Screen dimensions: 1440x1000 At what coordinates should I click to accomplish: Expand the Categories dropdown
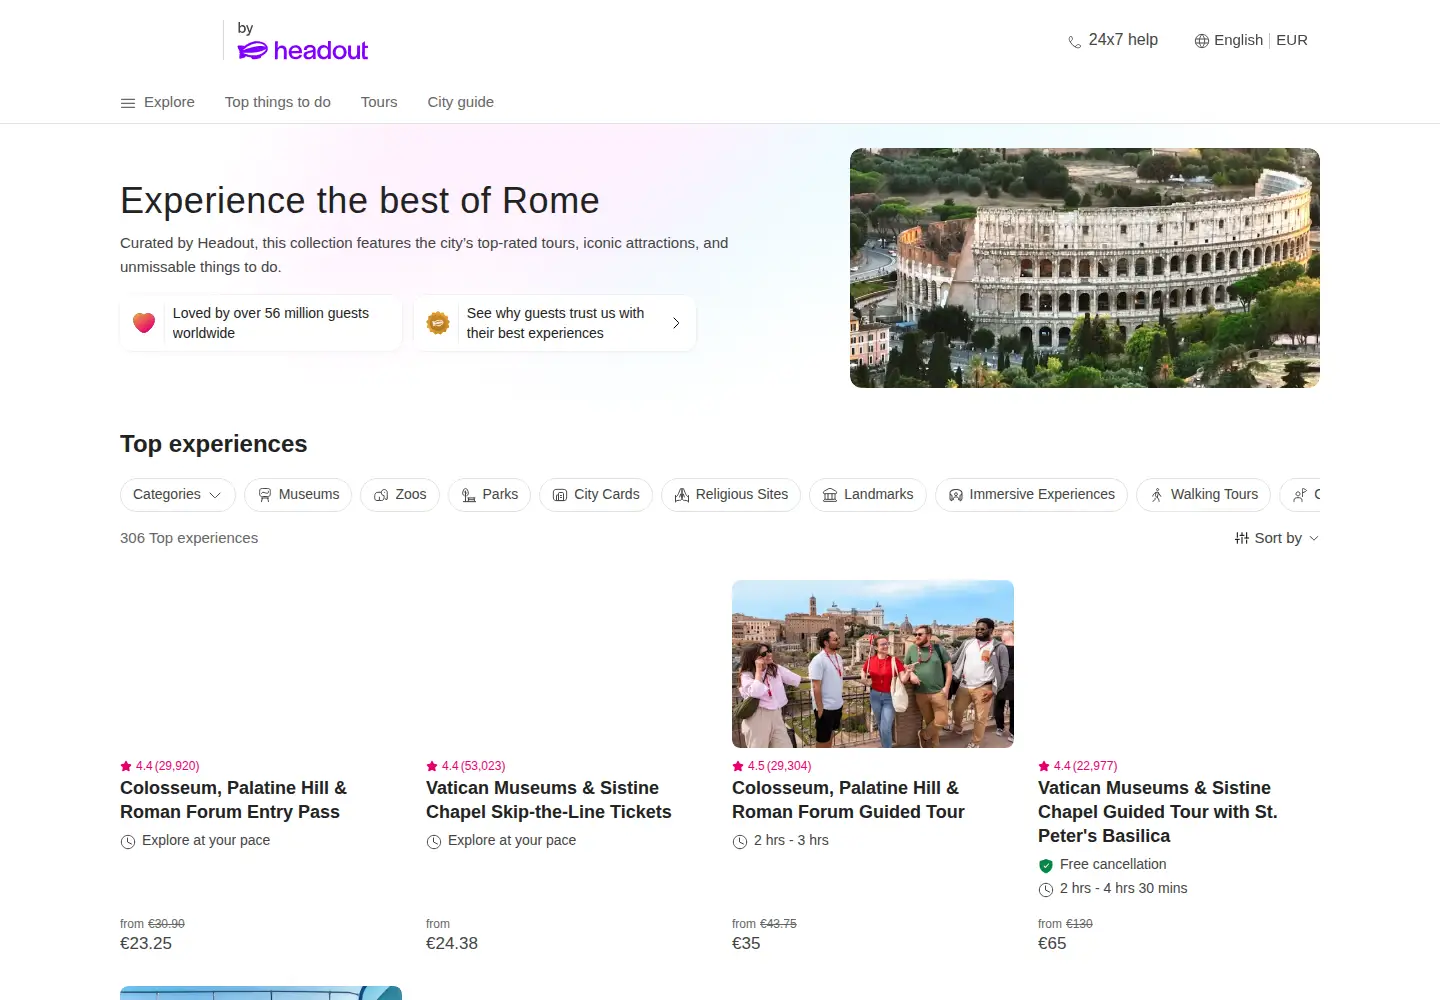pos(178,495)
